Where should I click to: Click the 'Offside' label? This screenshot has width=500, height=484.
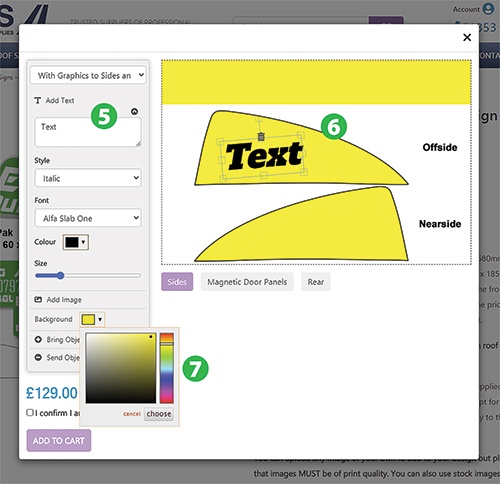click(x=440, y=147)
